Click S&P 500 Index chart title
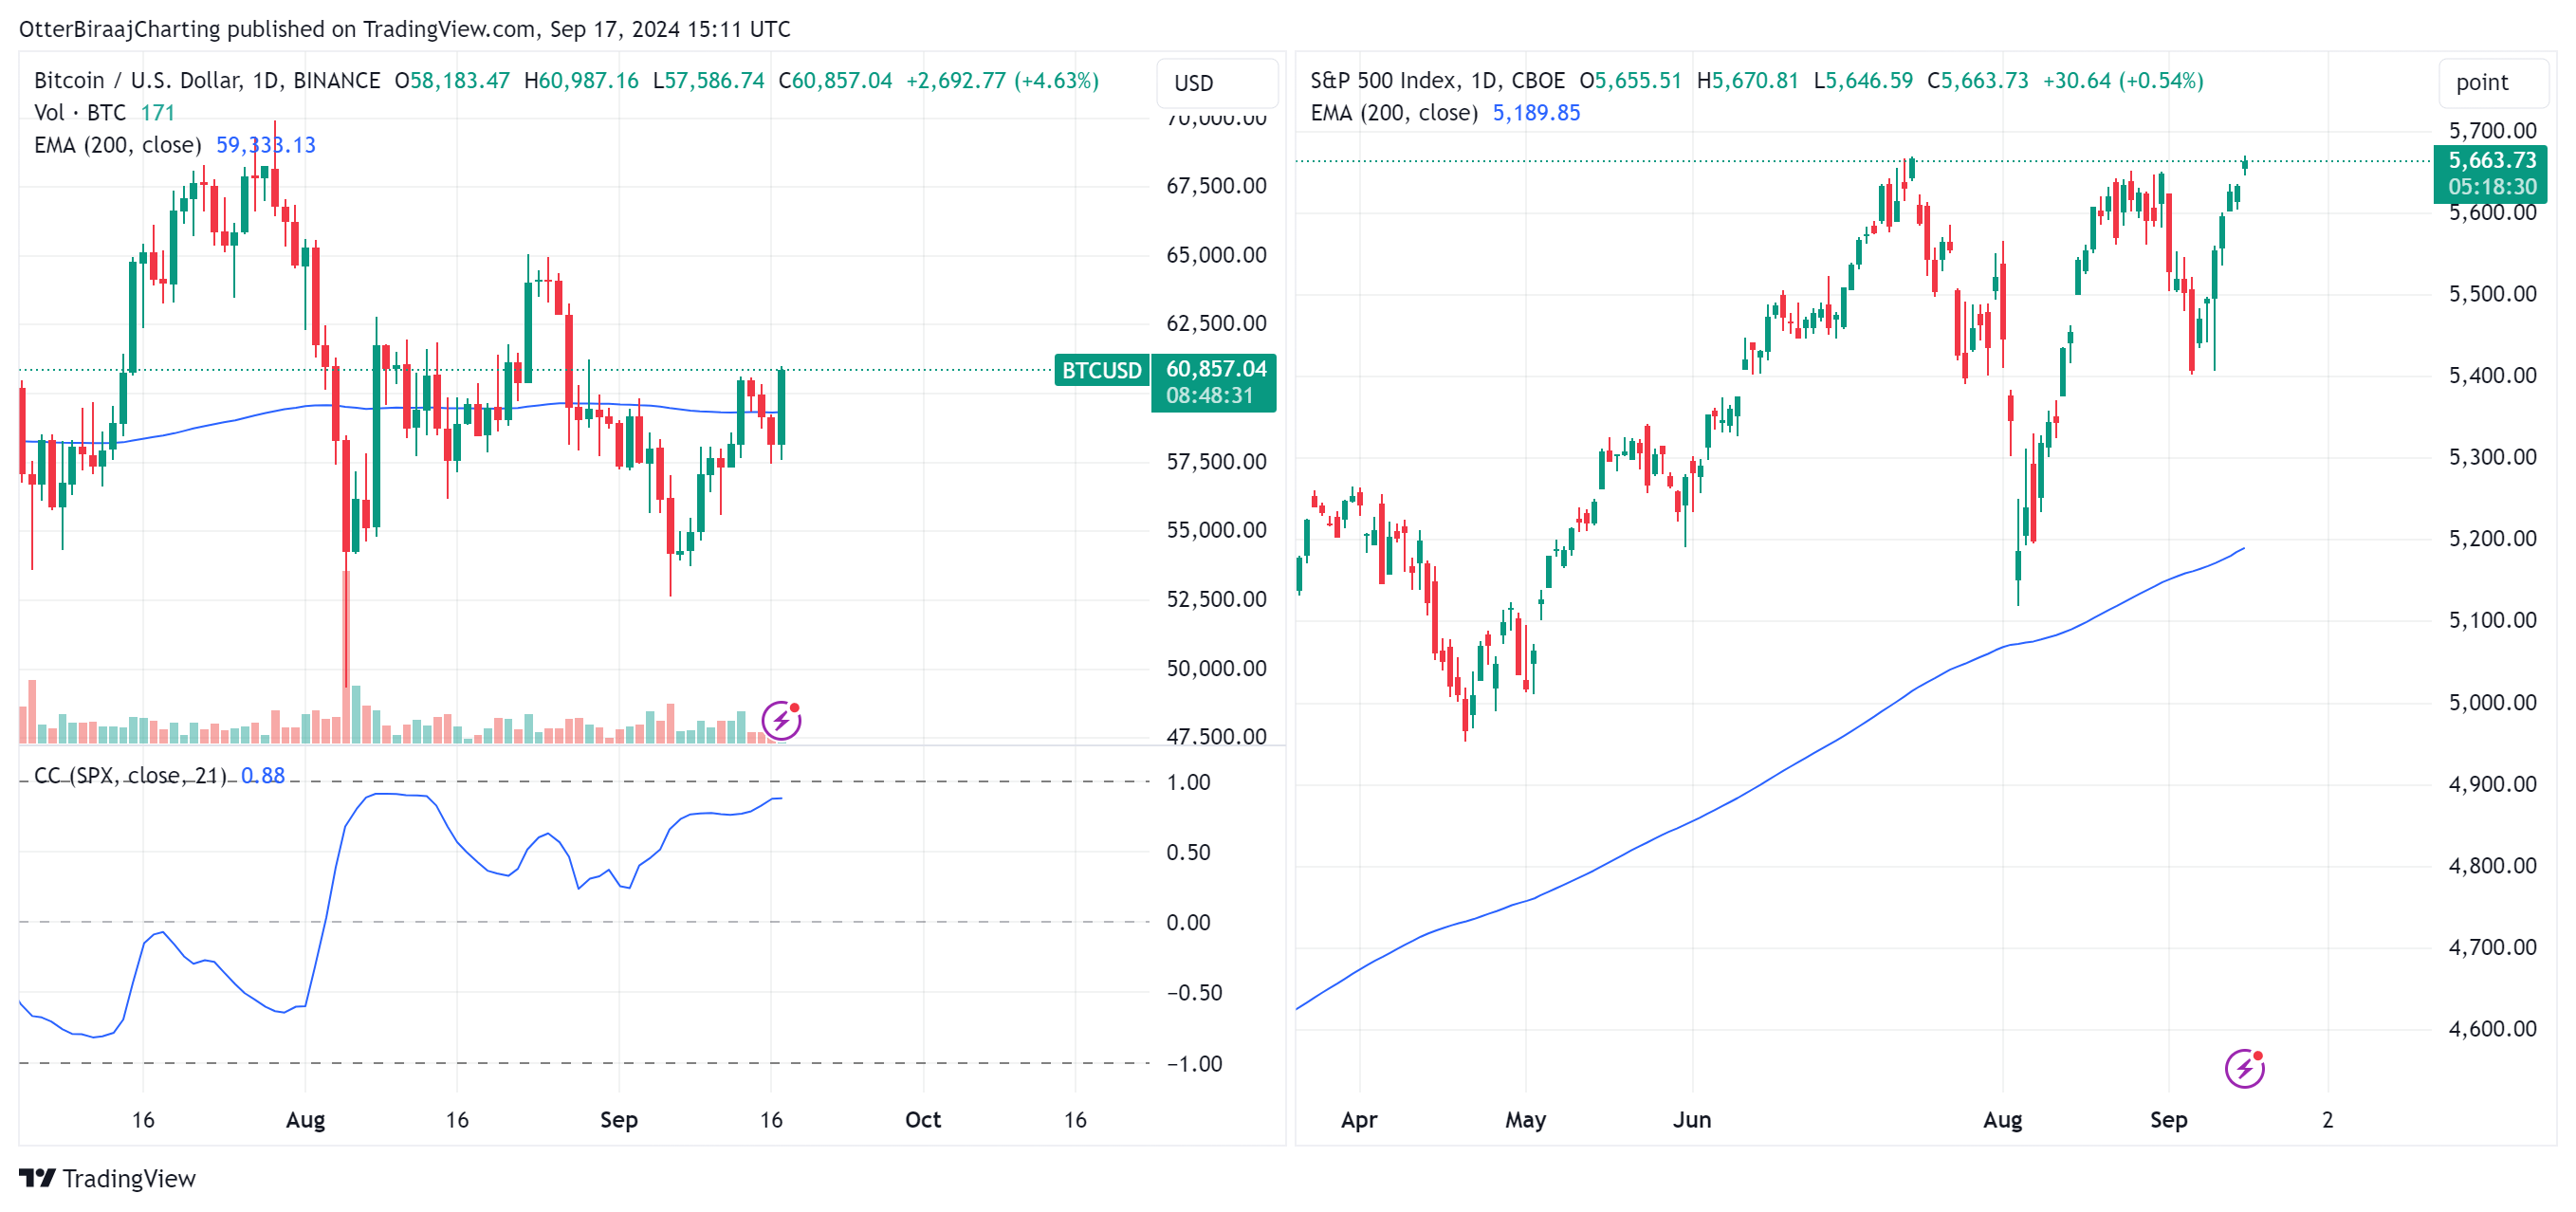 1437,80
